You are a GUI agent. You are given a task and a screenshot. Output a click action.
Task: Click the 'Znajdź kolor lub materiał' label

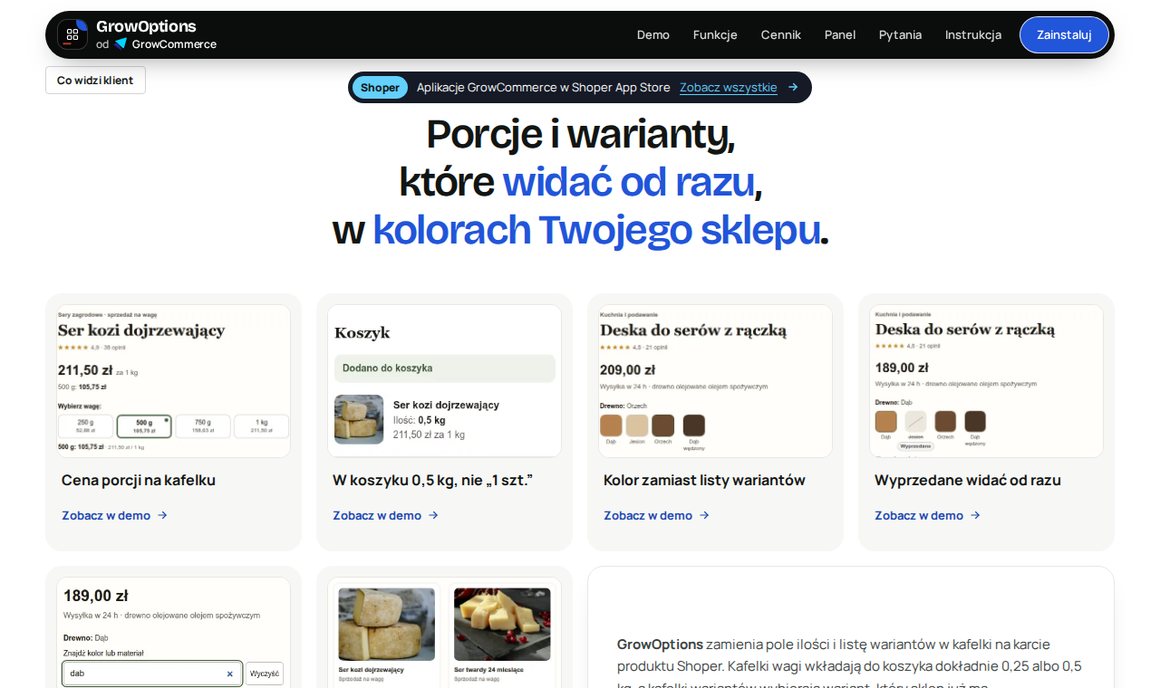pos(104,653)
